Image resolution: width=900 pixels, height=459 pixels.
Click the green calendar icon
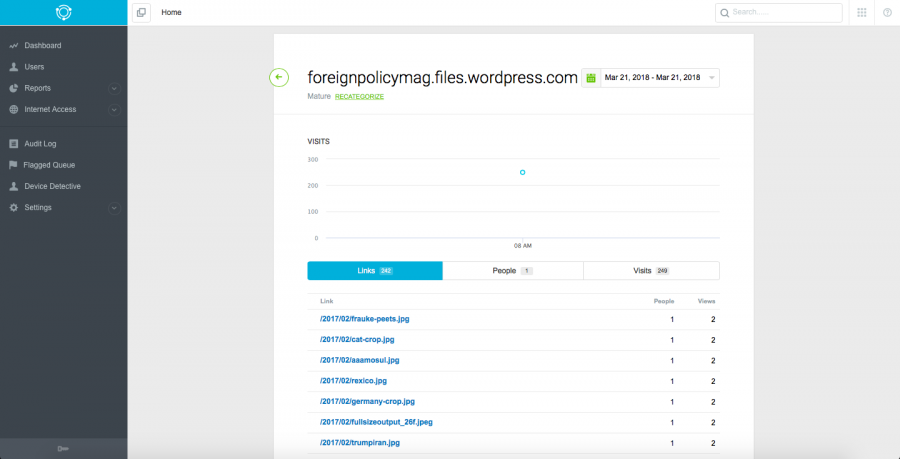tap(591, 77)
